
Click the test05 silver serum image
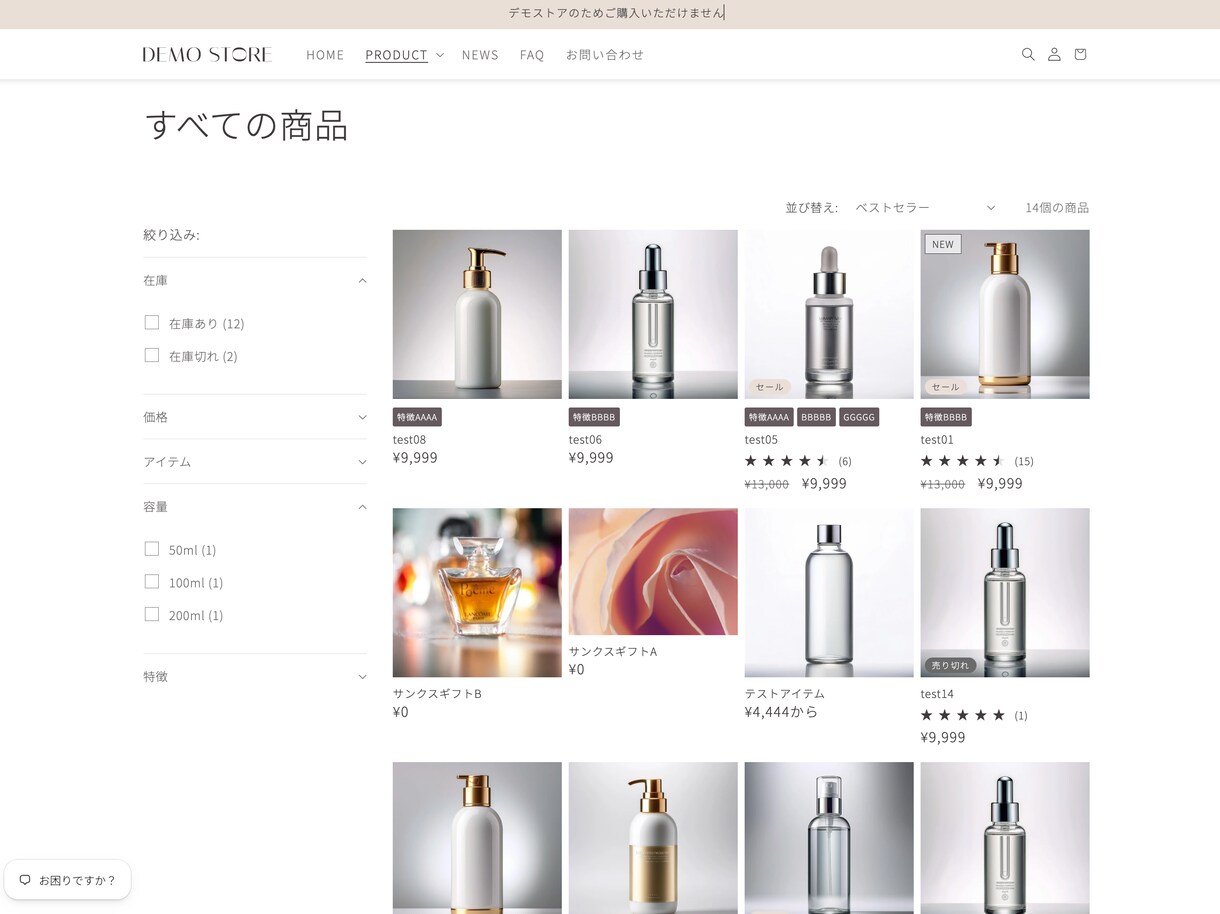click(829, 314)
